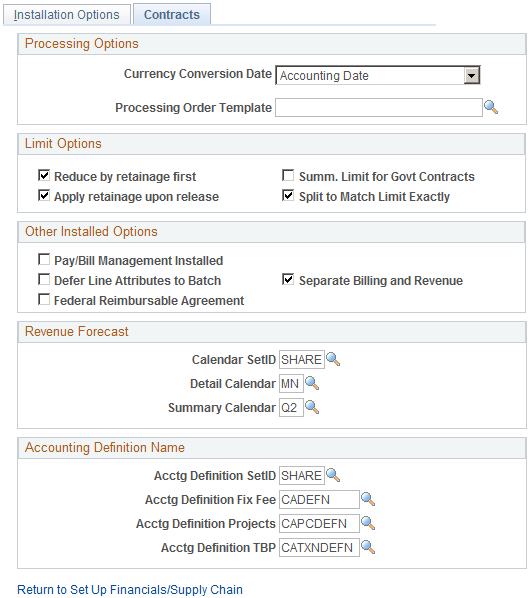Expand Currency Conversion Date dropdown
The width and height of the screenshot is (532, 598).
[x=471, y=76]
